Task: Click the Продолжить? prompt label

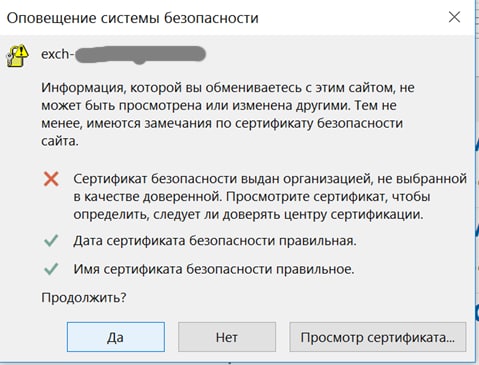Action: click(x=84, y=297)
